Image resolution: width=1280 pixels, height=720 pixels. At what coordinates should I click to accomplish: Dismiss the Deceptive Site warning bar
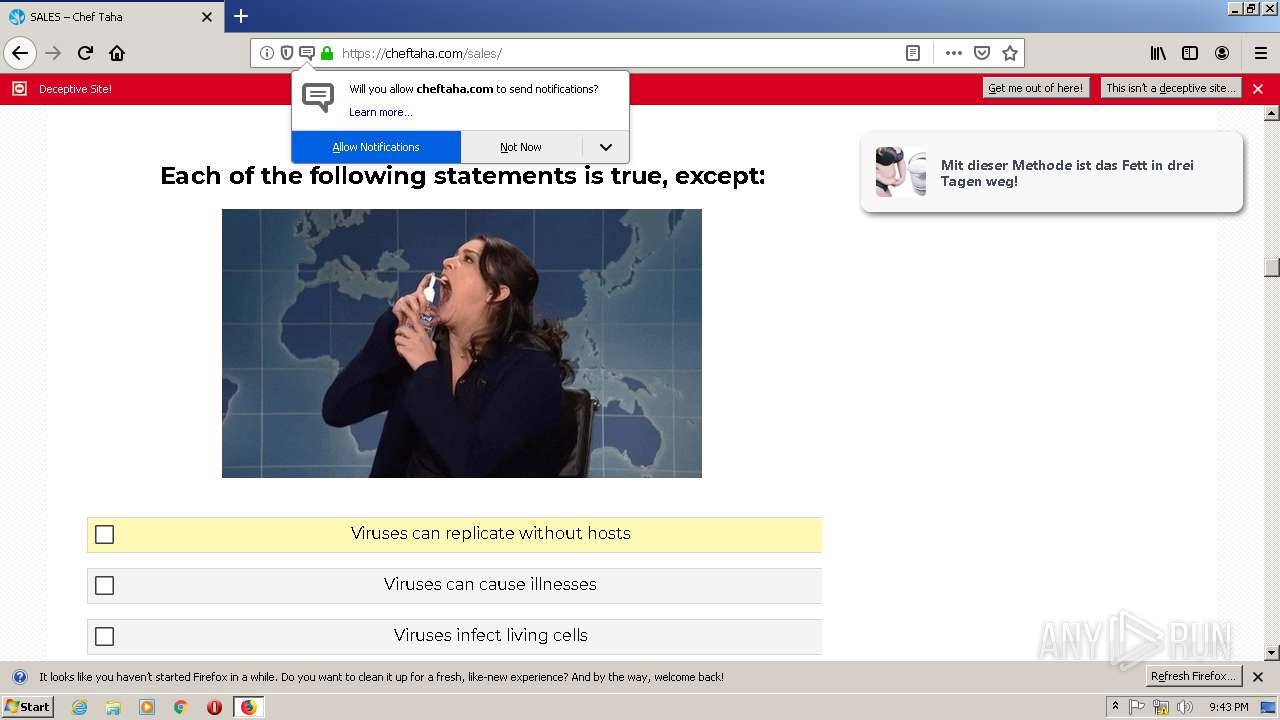(1258, 89)
